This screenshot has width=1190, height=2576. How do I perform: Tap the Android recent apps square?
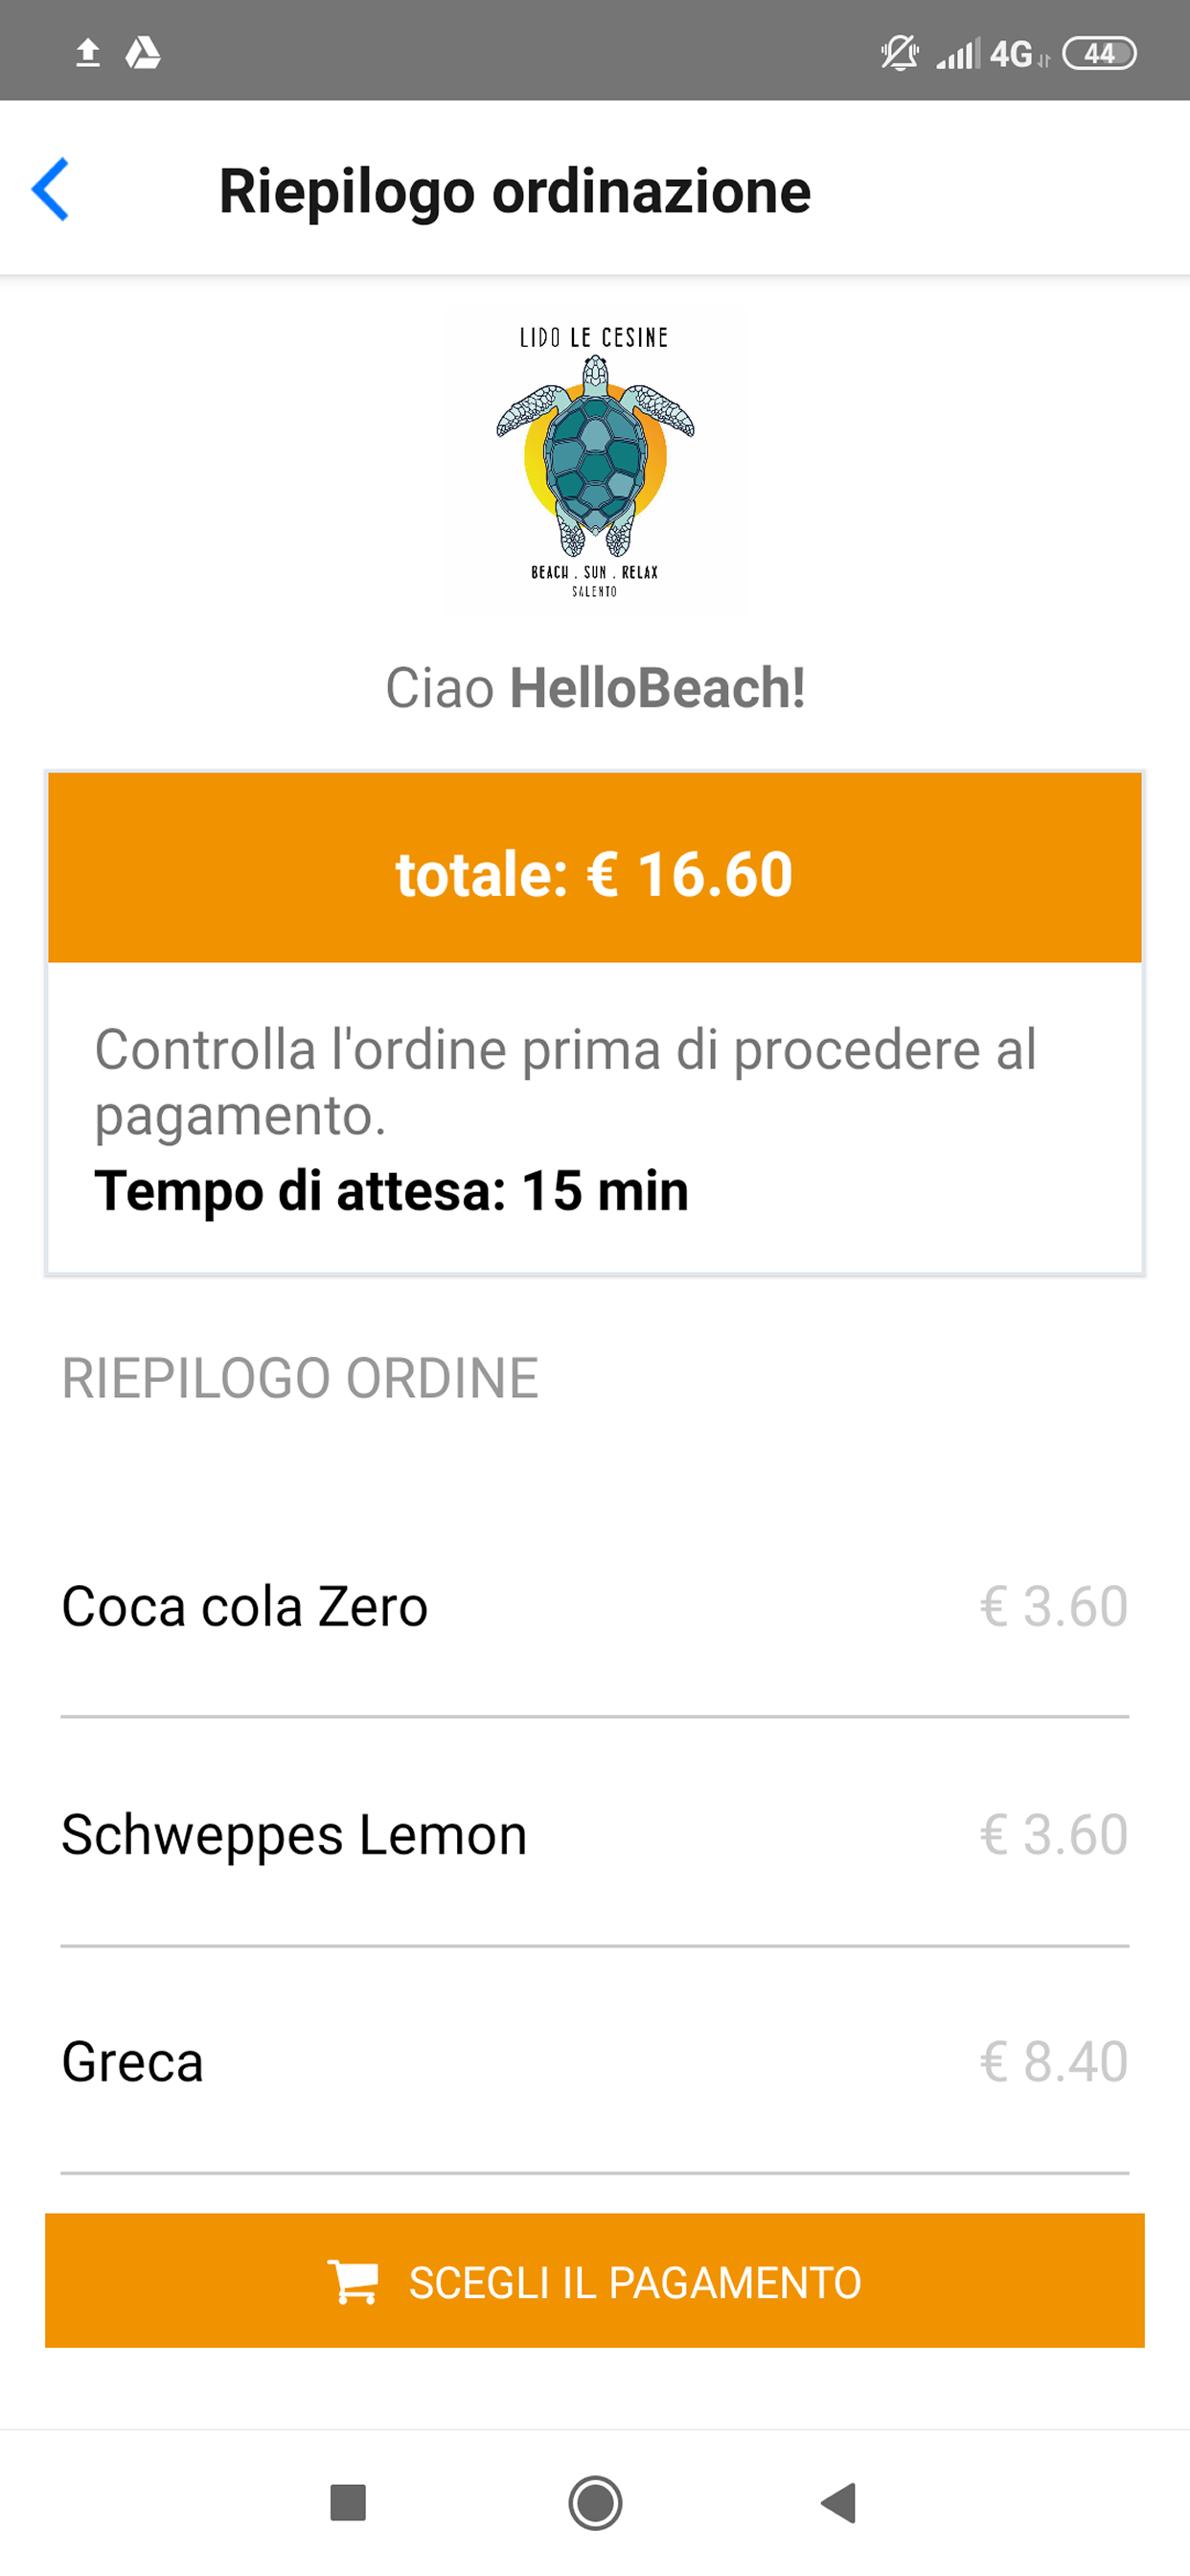tap(348, 2502)
